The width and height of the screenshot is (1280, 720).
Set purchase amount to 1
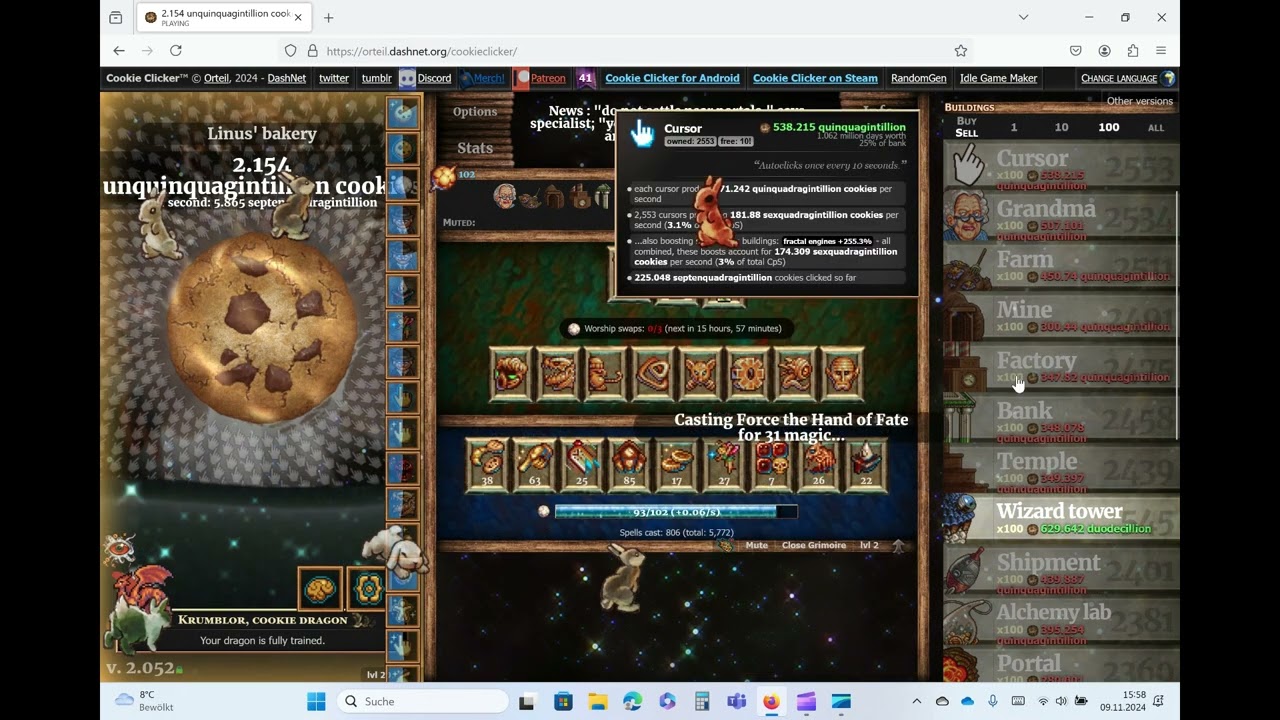pyautogui.click(x=1014, y=127)
